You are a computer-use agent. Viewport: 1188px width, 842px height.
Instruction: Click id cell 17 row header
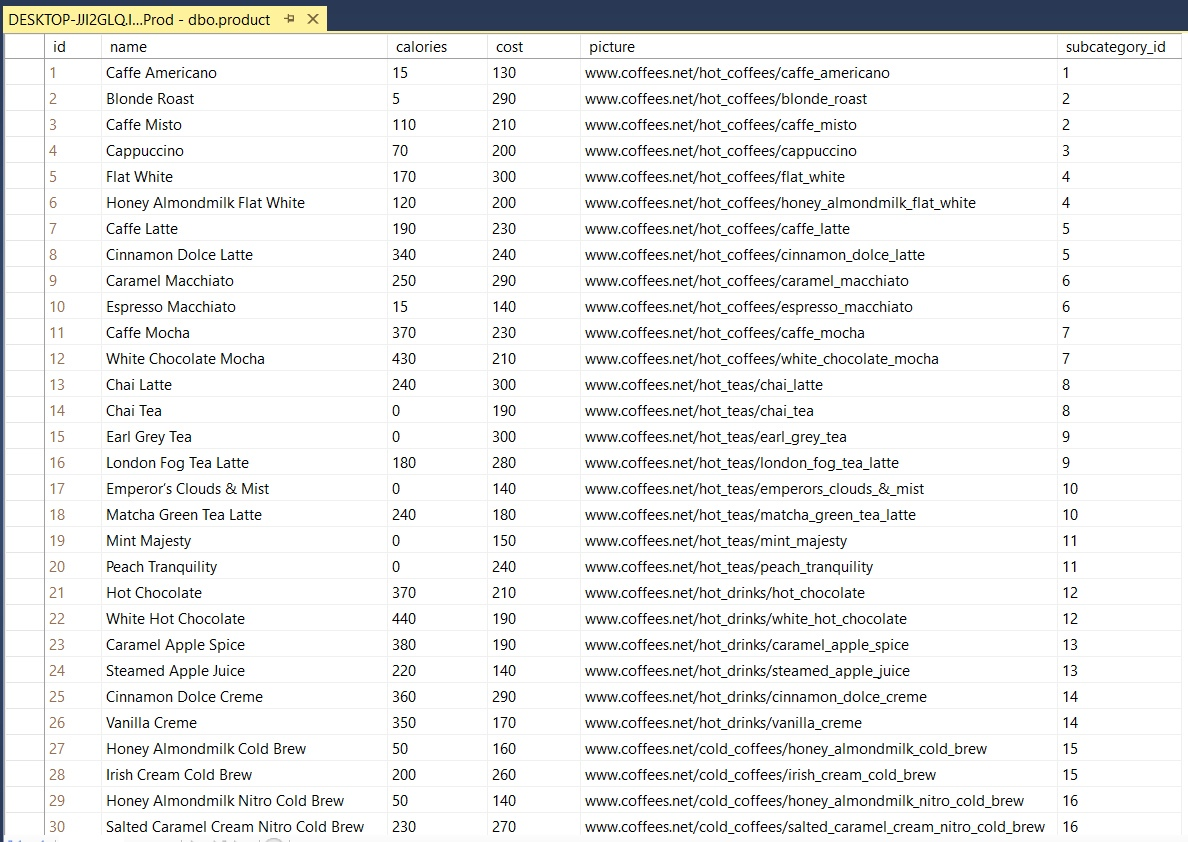73,489
